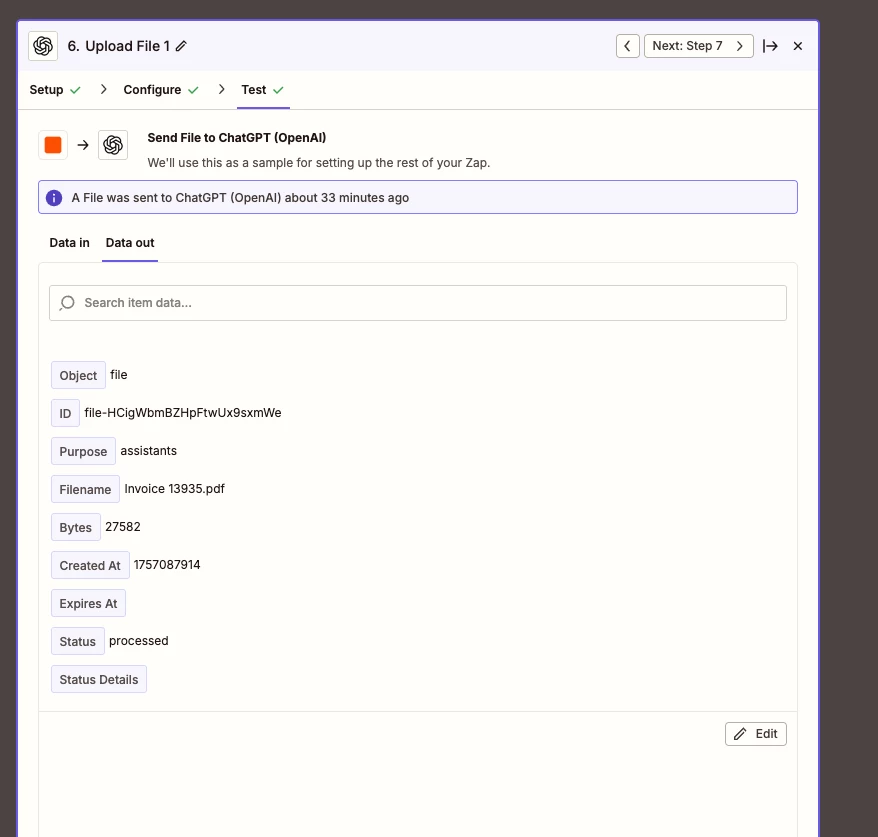The height and width of the screenshot is (837, 878).
Task: Select the ID field label
Action: [x=66, y=413]
